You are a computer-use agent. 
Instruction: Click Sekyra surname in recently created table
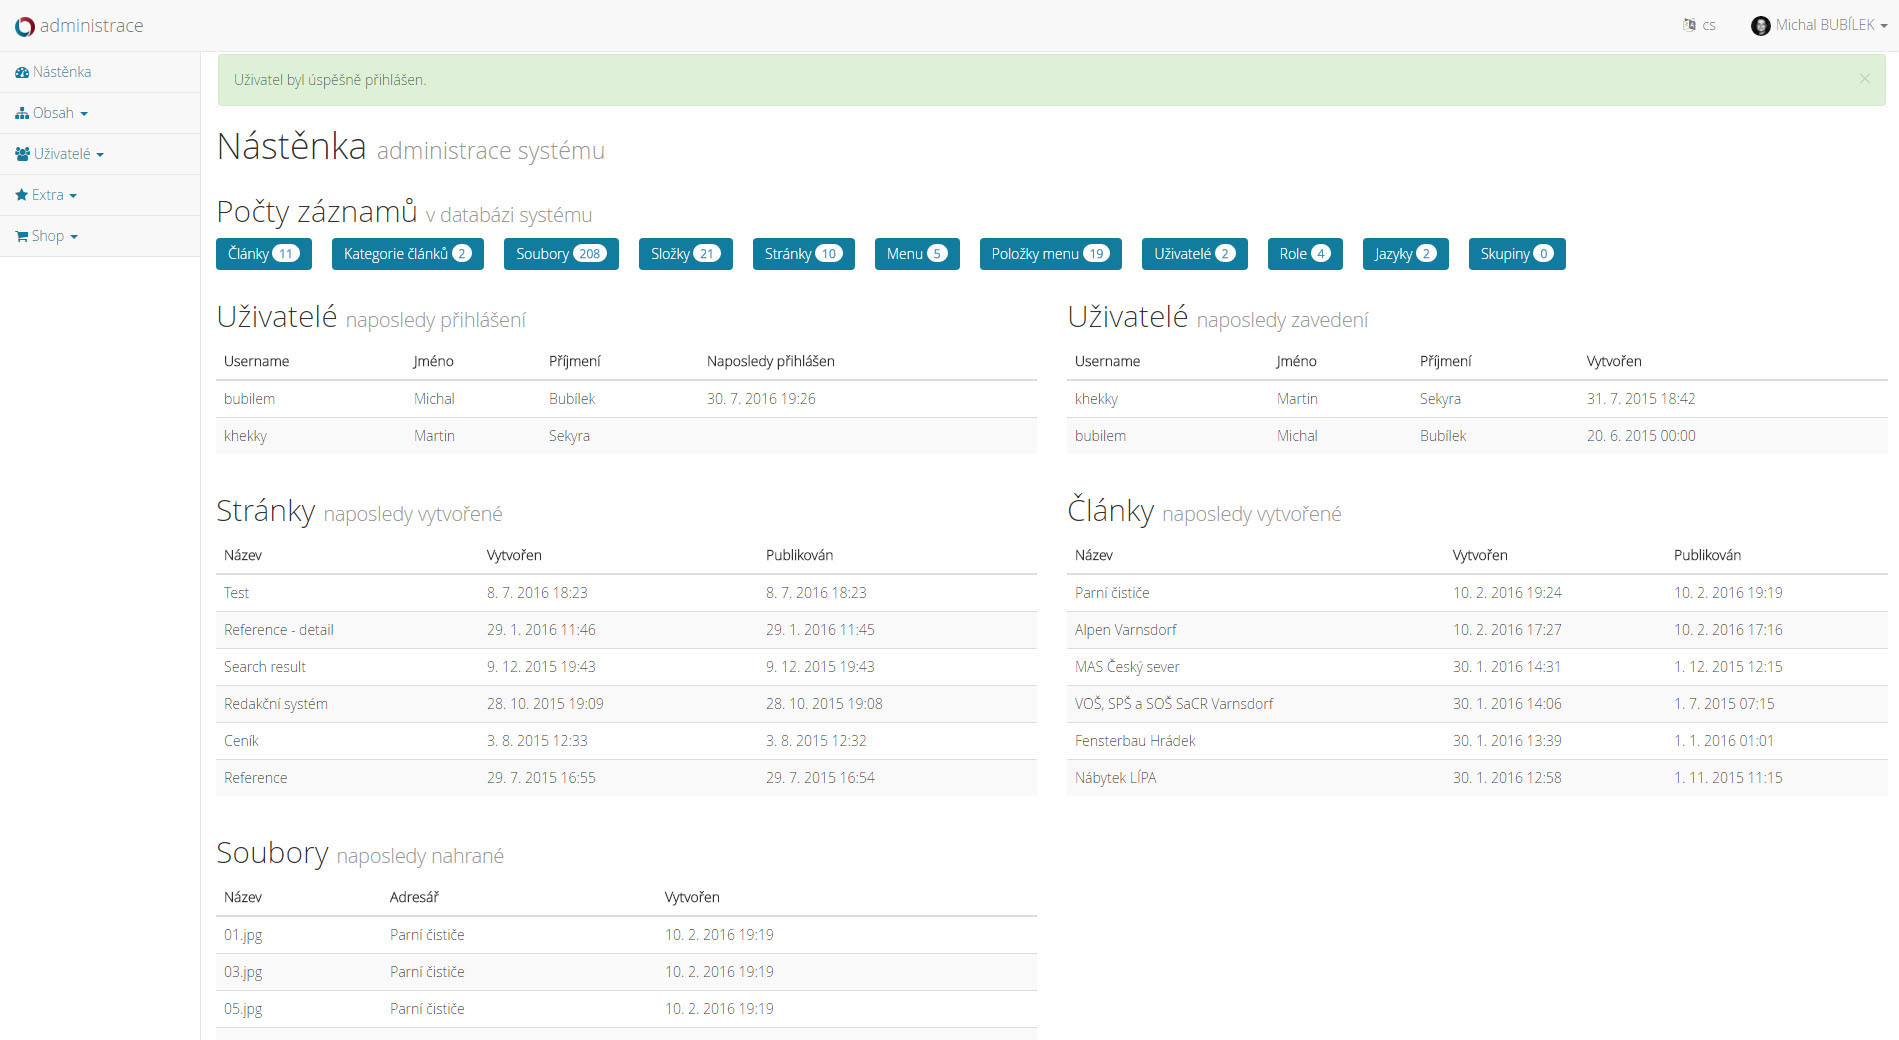(1440, 399)
